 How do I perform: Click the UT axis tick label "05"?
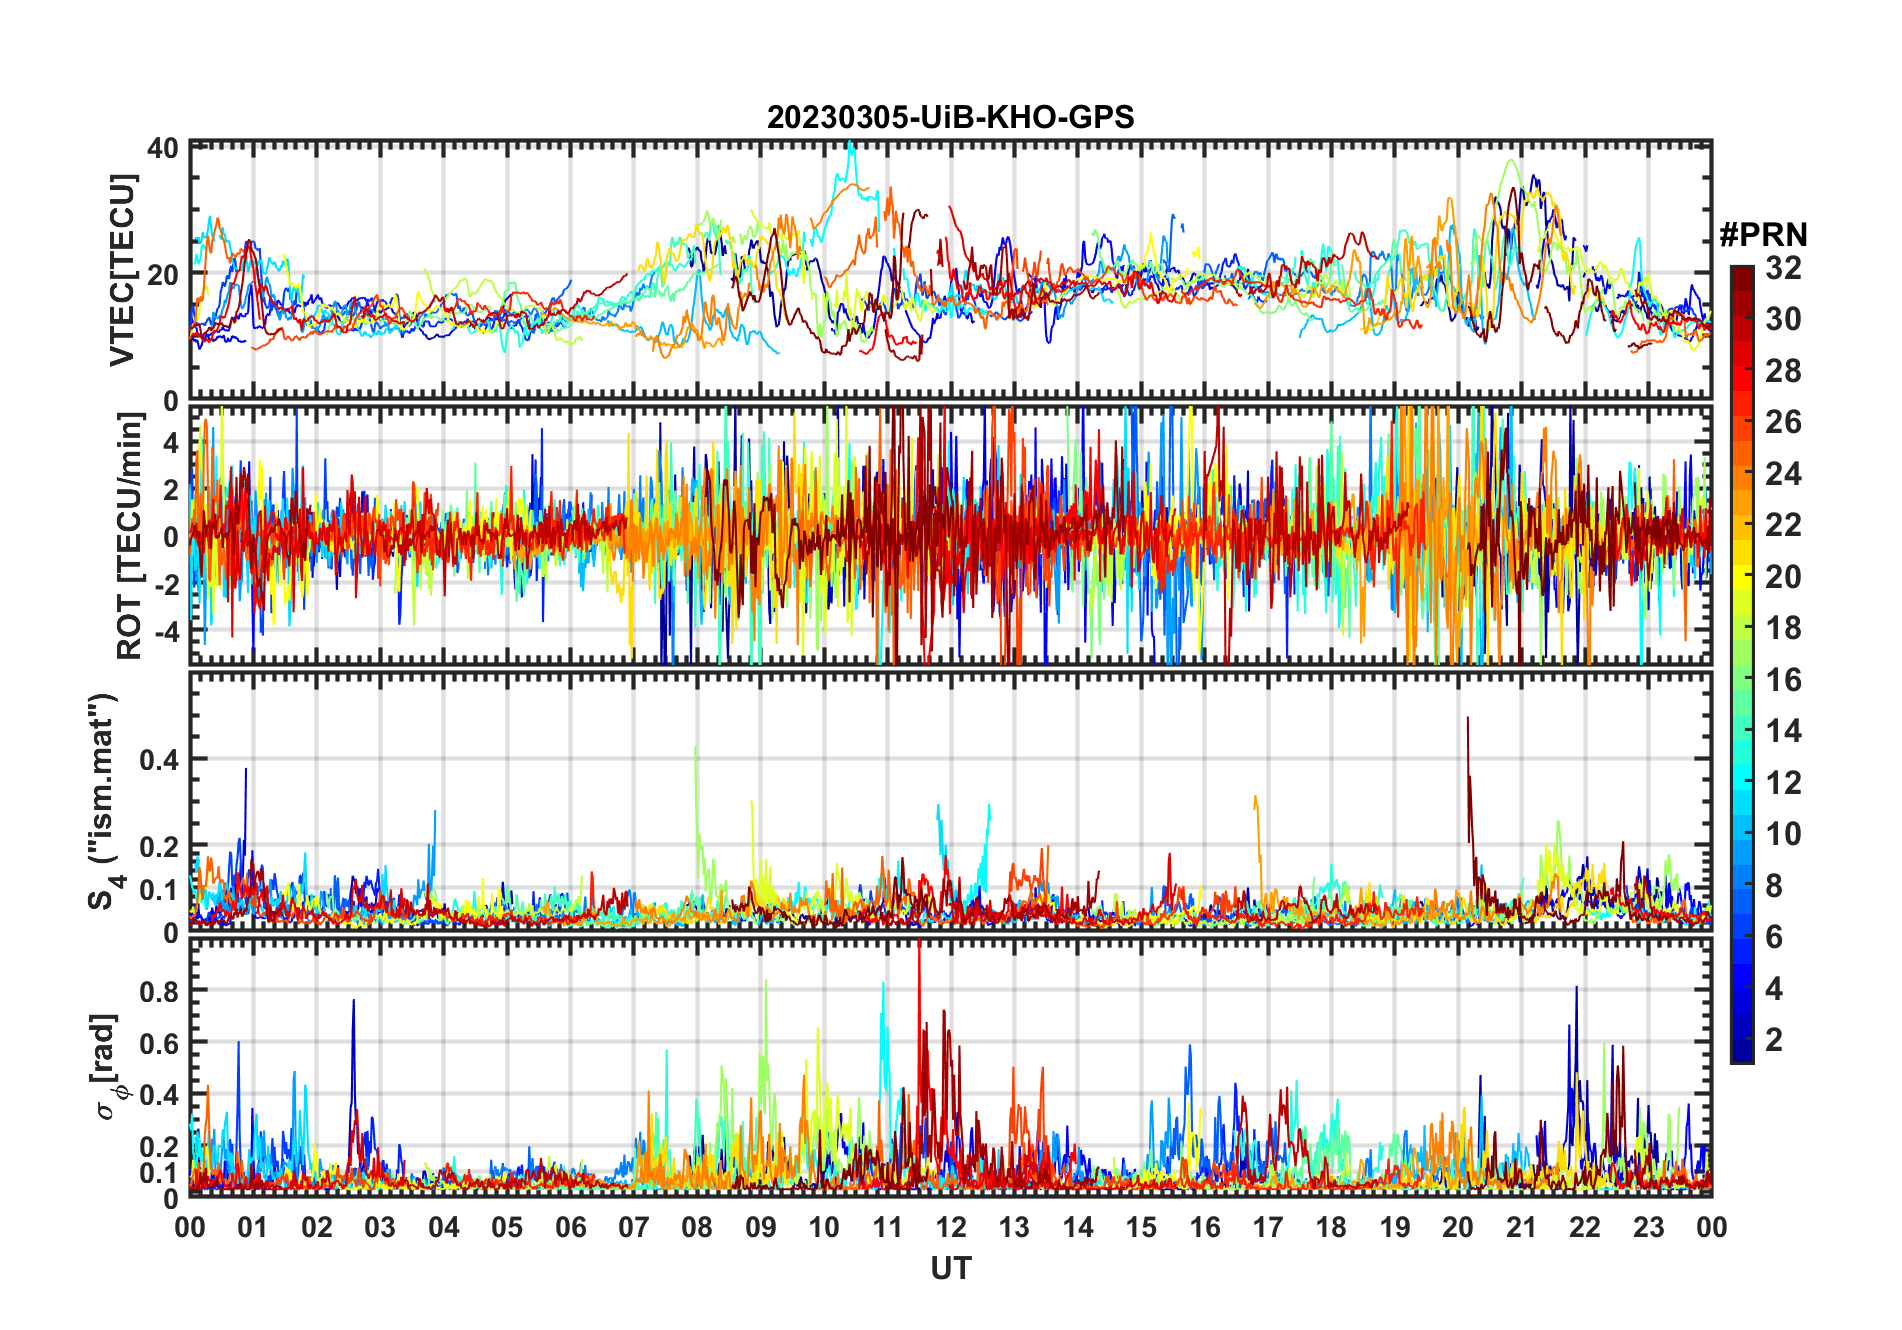(x=507, y=1227)
